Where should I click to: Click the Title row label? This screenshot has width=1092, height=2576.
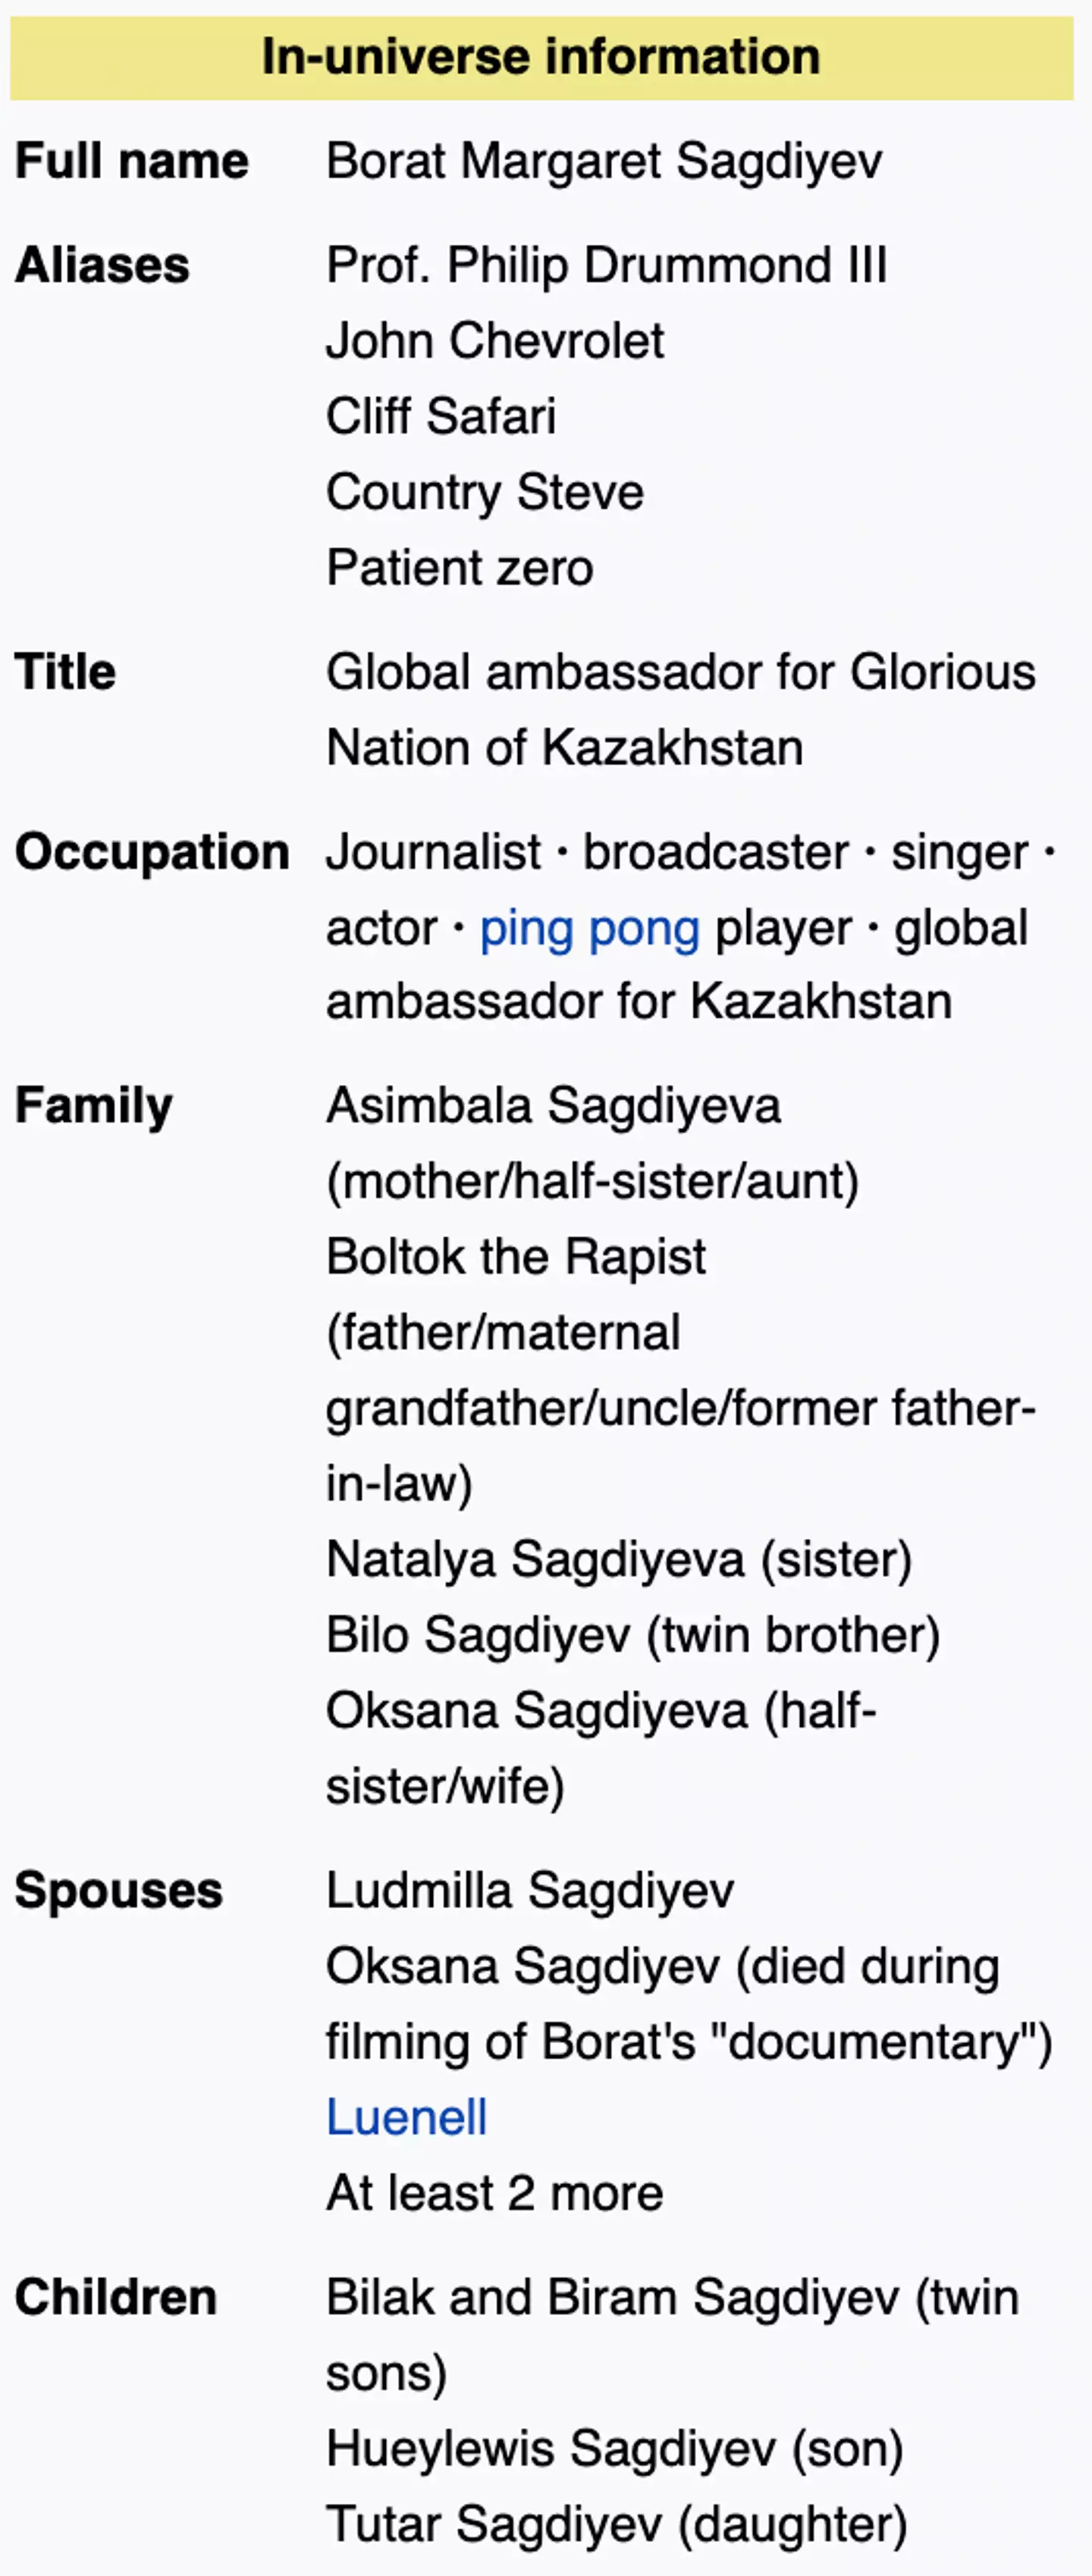click(x=65, y=672)
